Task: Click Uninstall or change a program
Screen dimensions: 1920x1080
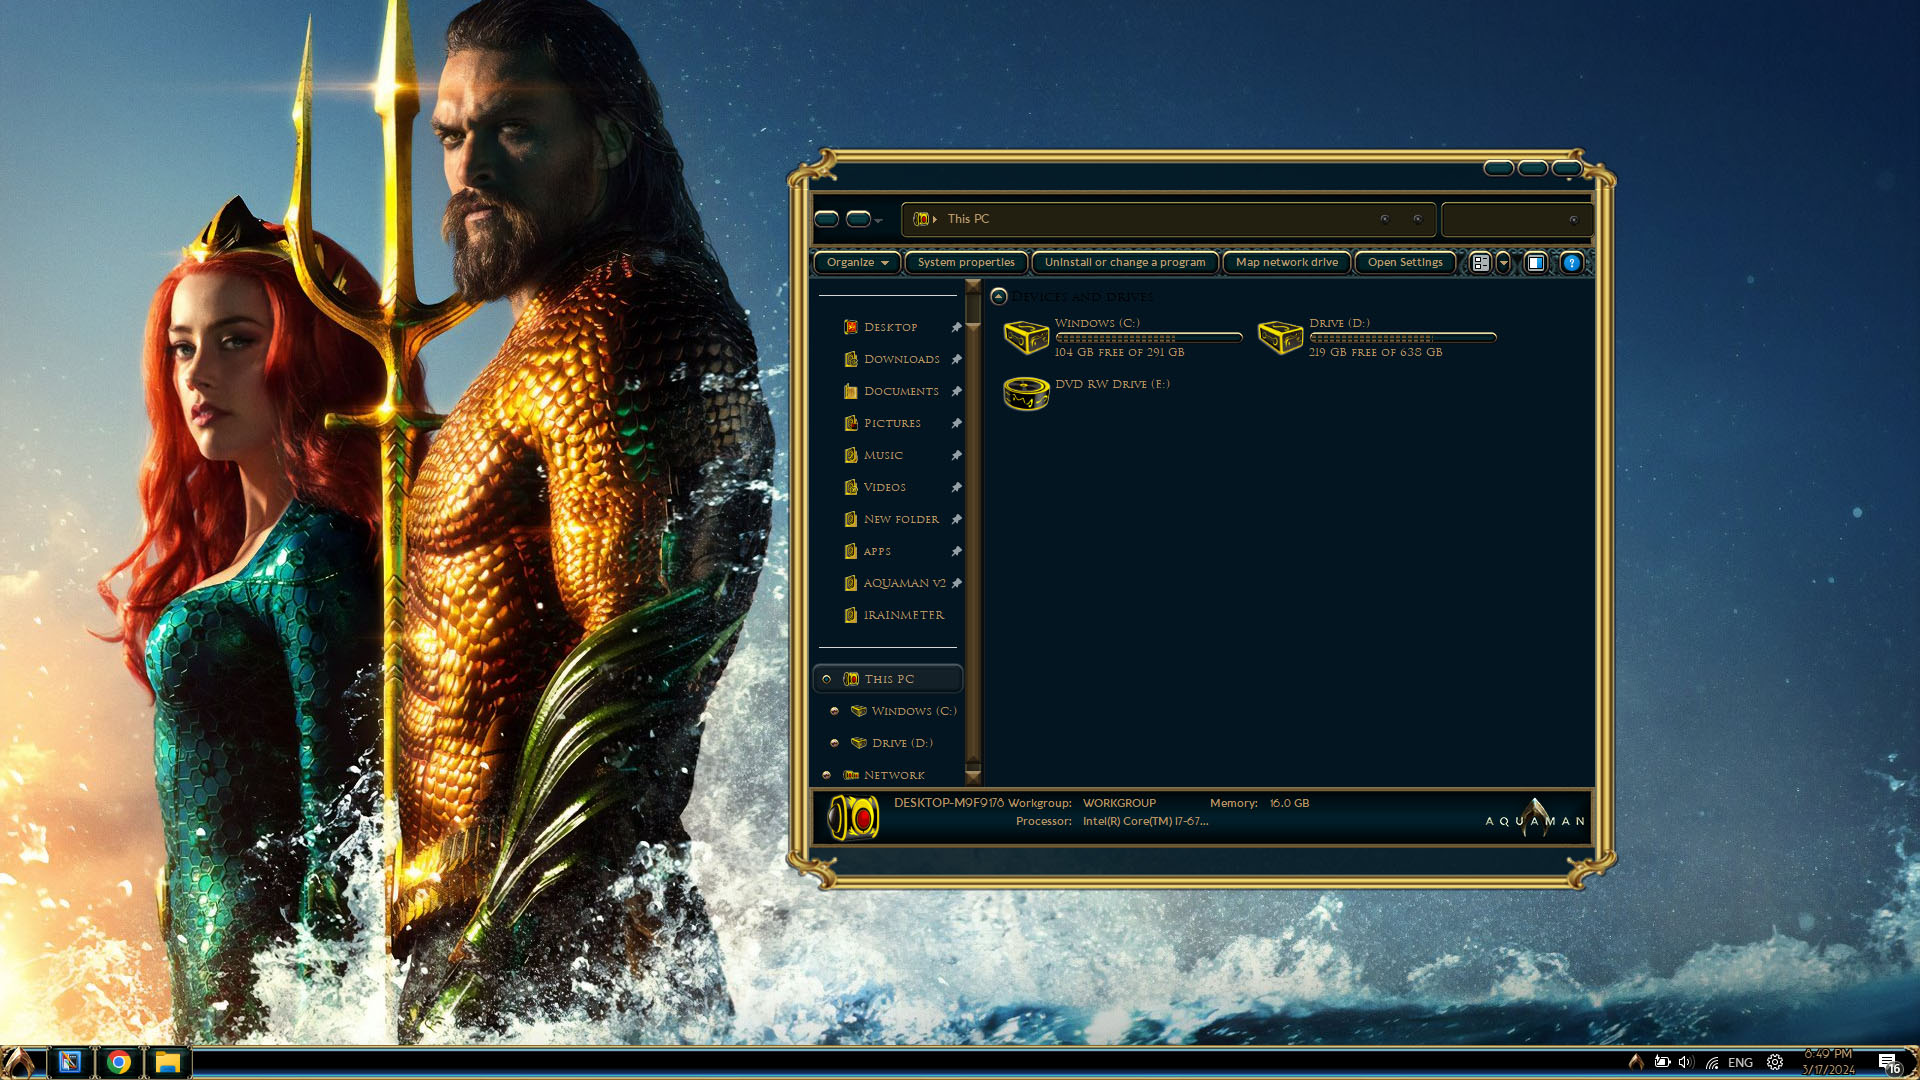Action: 1124,263
